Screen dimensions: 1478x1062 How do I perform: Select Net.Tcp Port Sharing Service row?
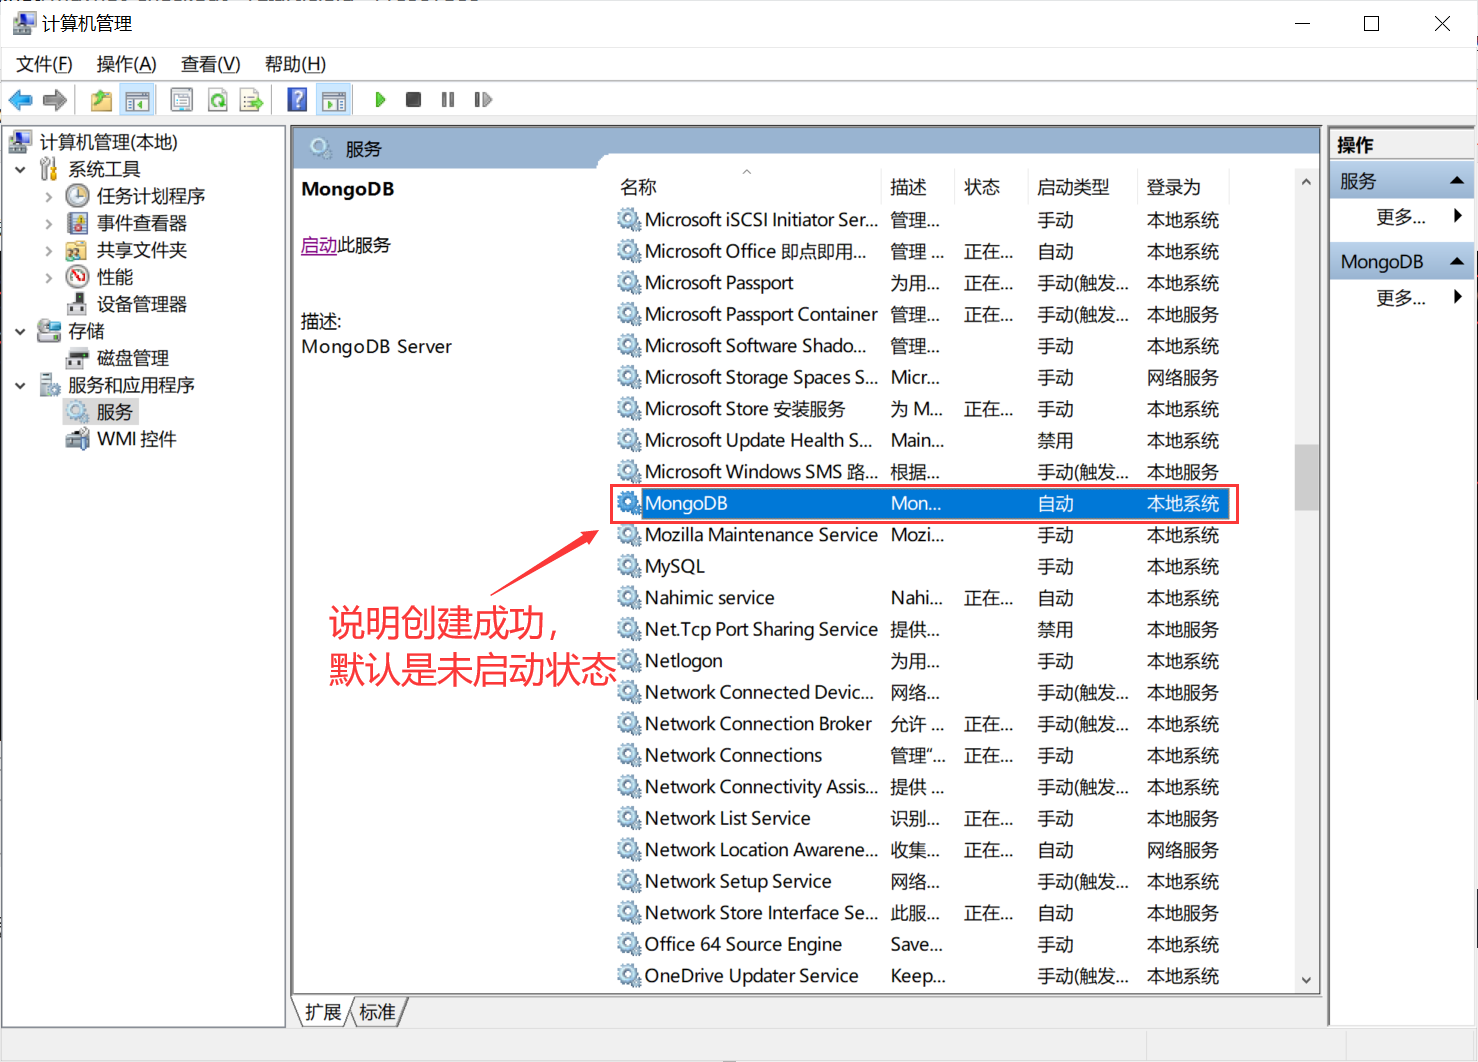920,629
